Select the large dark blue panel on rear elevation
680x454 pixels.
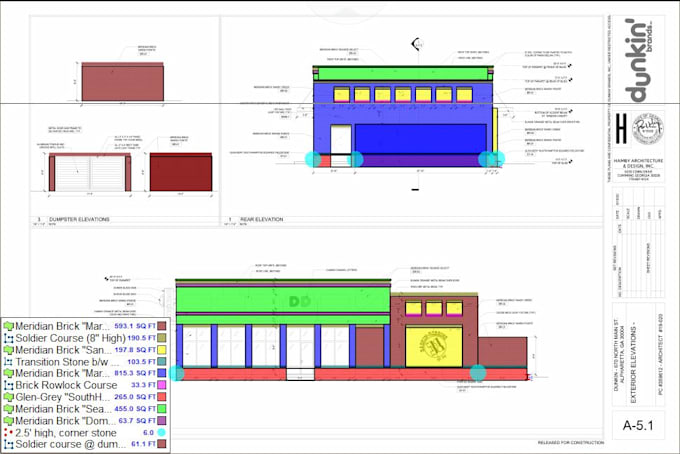[421, 139]
